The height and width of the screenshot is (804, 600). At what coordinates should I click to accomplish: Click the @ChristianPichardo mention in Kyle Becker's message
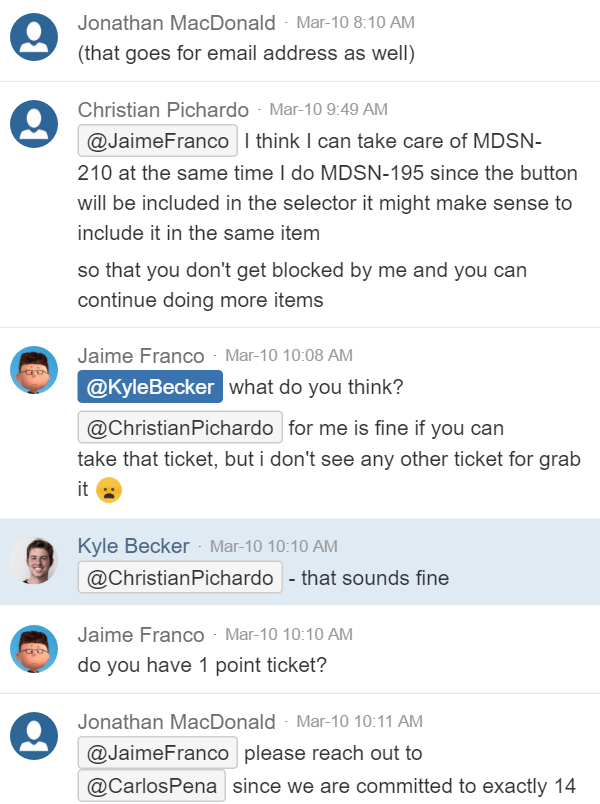[x=180, y=578]
